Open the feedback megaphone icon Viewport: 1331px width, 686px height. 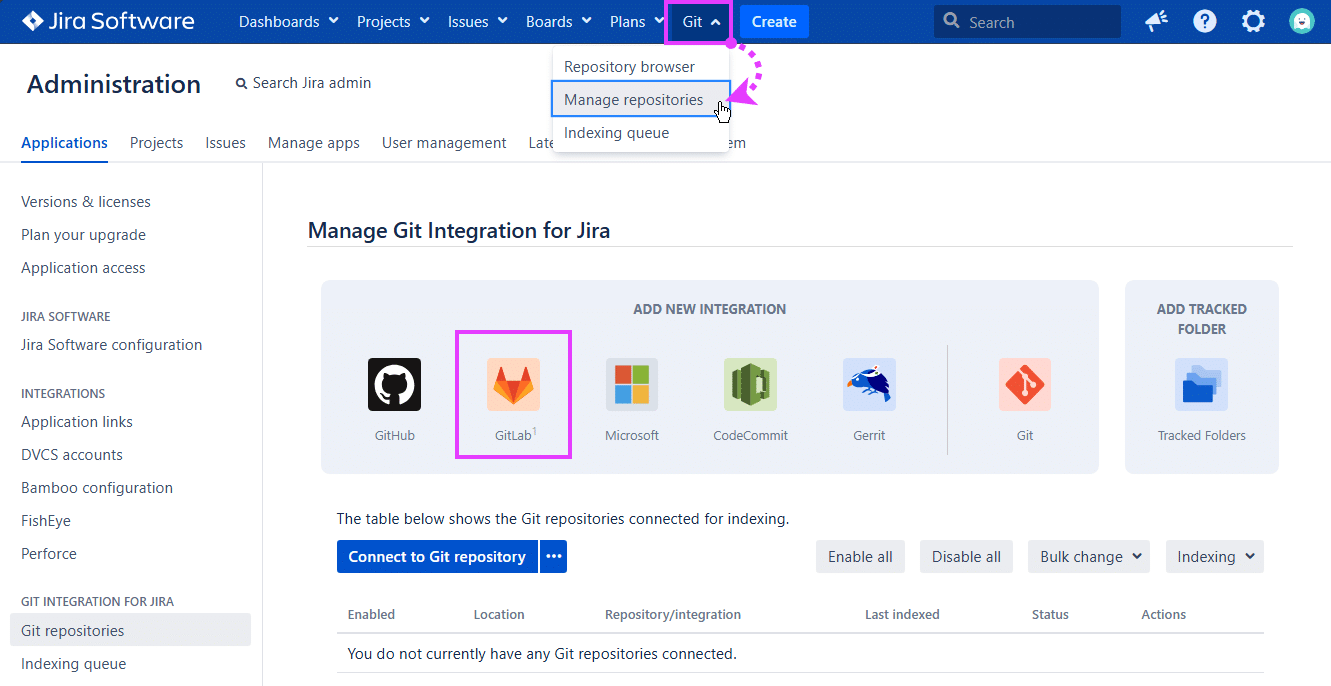1157,21
